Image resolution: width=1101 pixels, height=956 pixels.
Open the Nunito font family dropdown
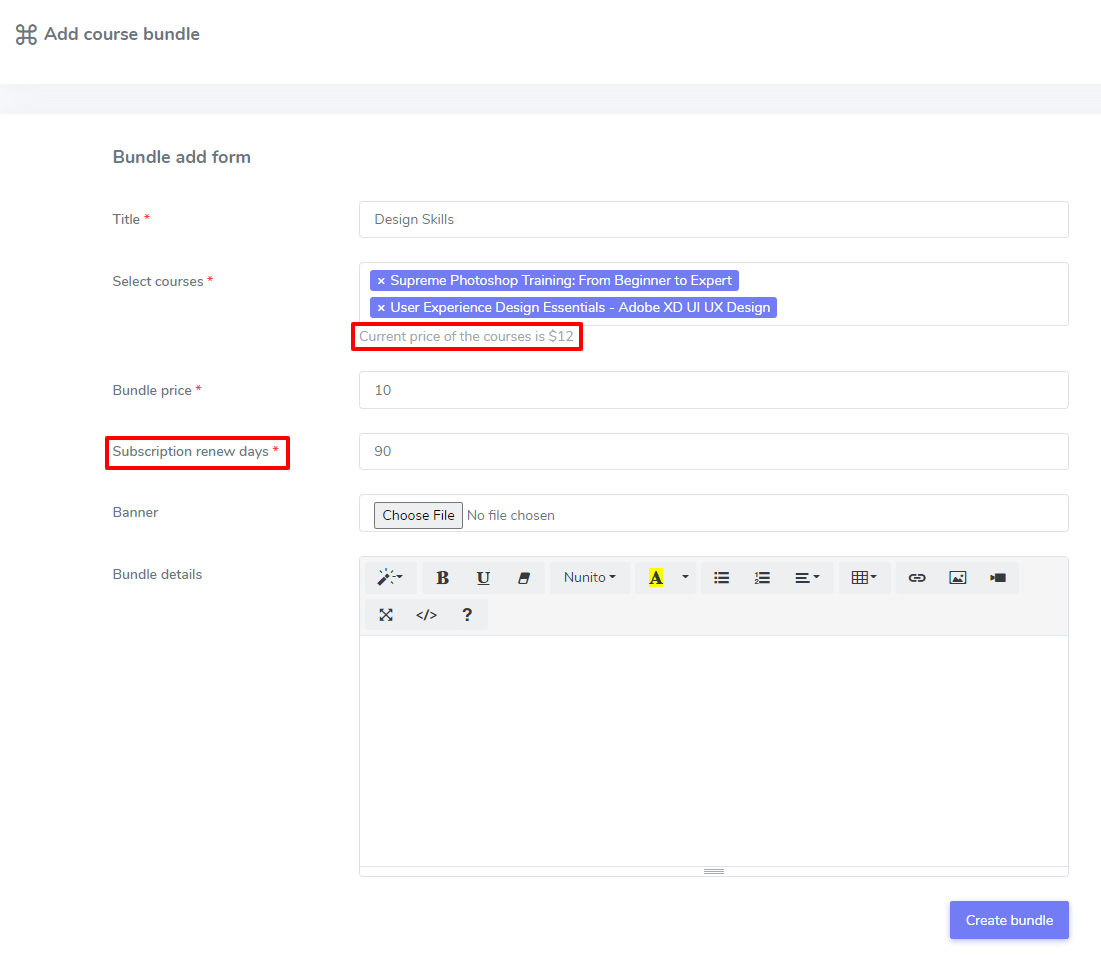(x=589, y=578)
